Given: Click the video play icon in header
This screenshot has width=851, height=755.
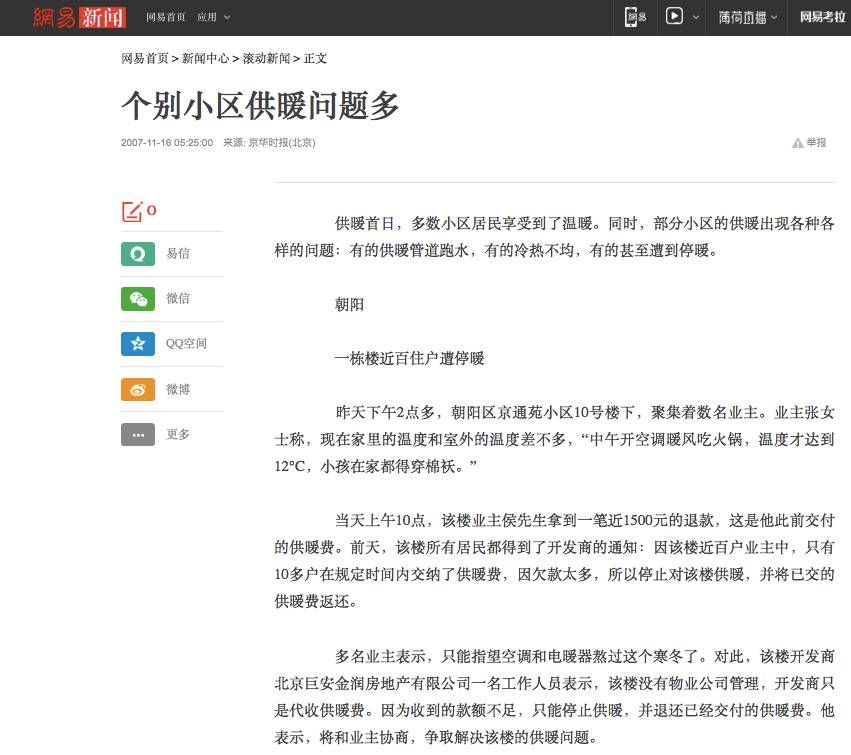Looking at the screenshot, I should click(x=674, y=16).
